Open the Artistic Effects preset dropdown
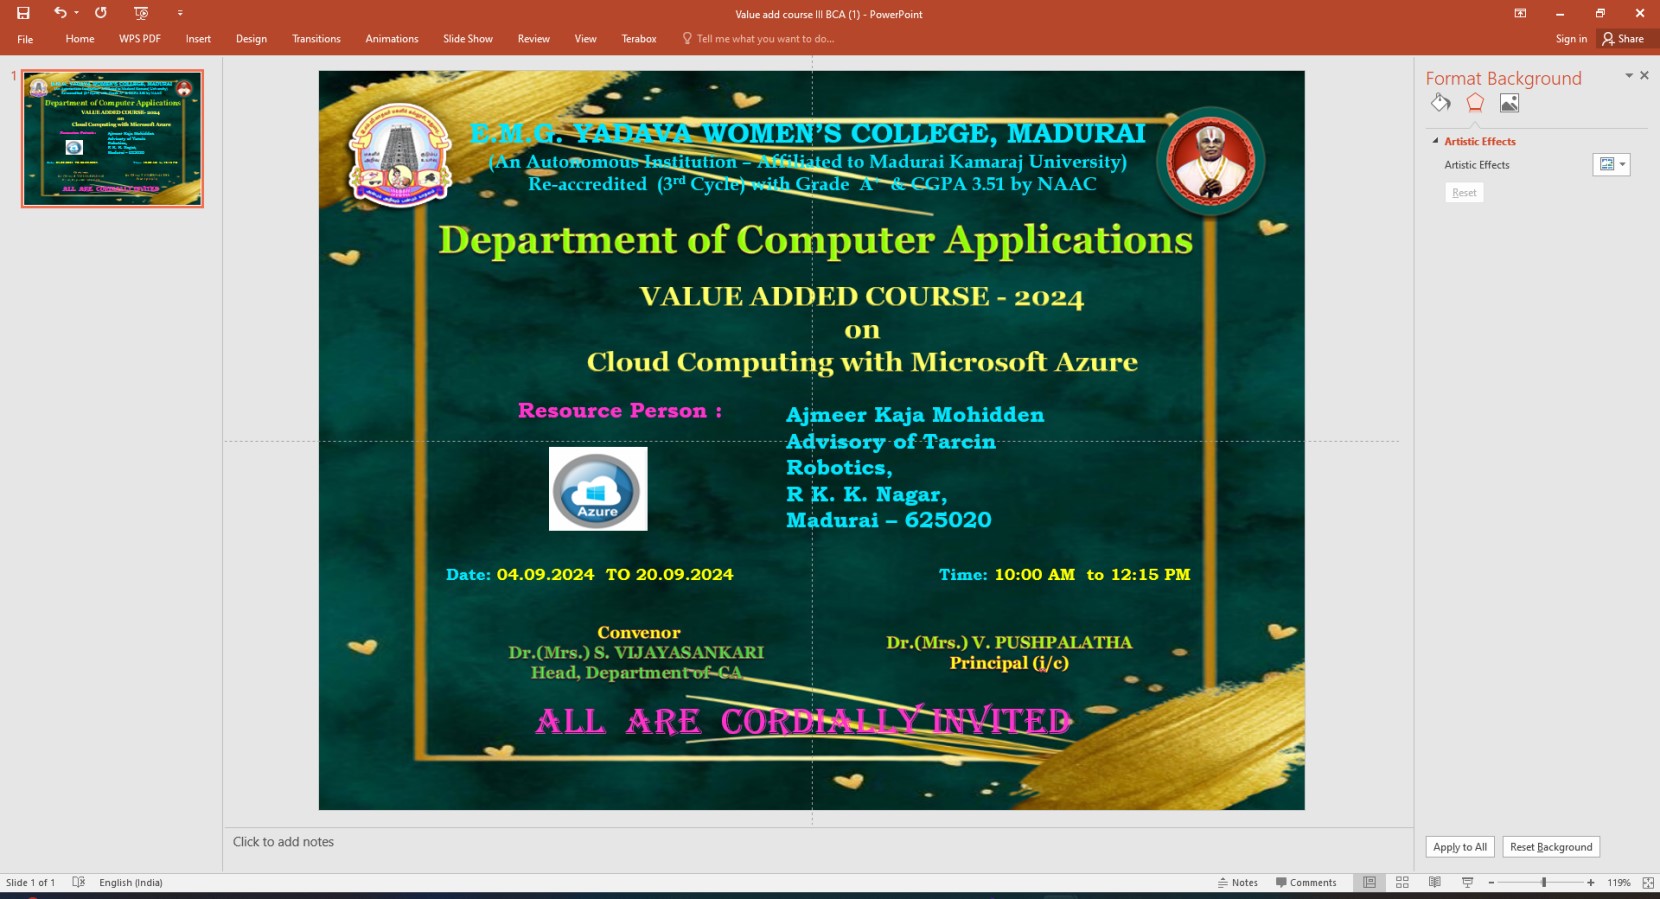This screenshot has height=899, width=1660. tap(1611, 164)
